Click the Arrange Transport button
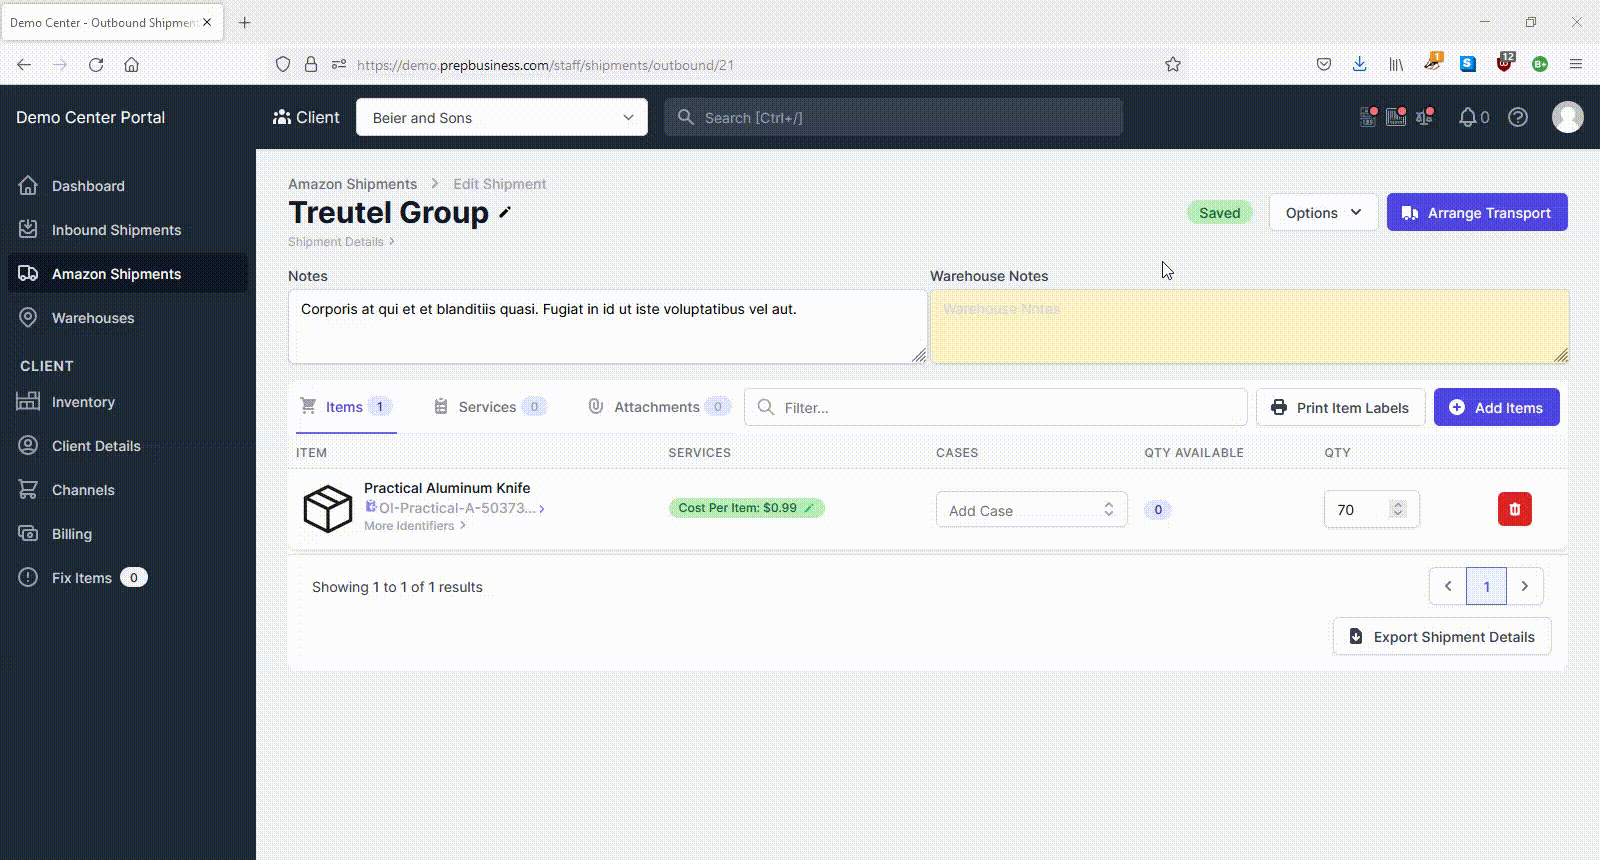 pyautogui.click(x=1477, y=212)
